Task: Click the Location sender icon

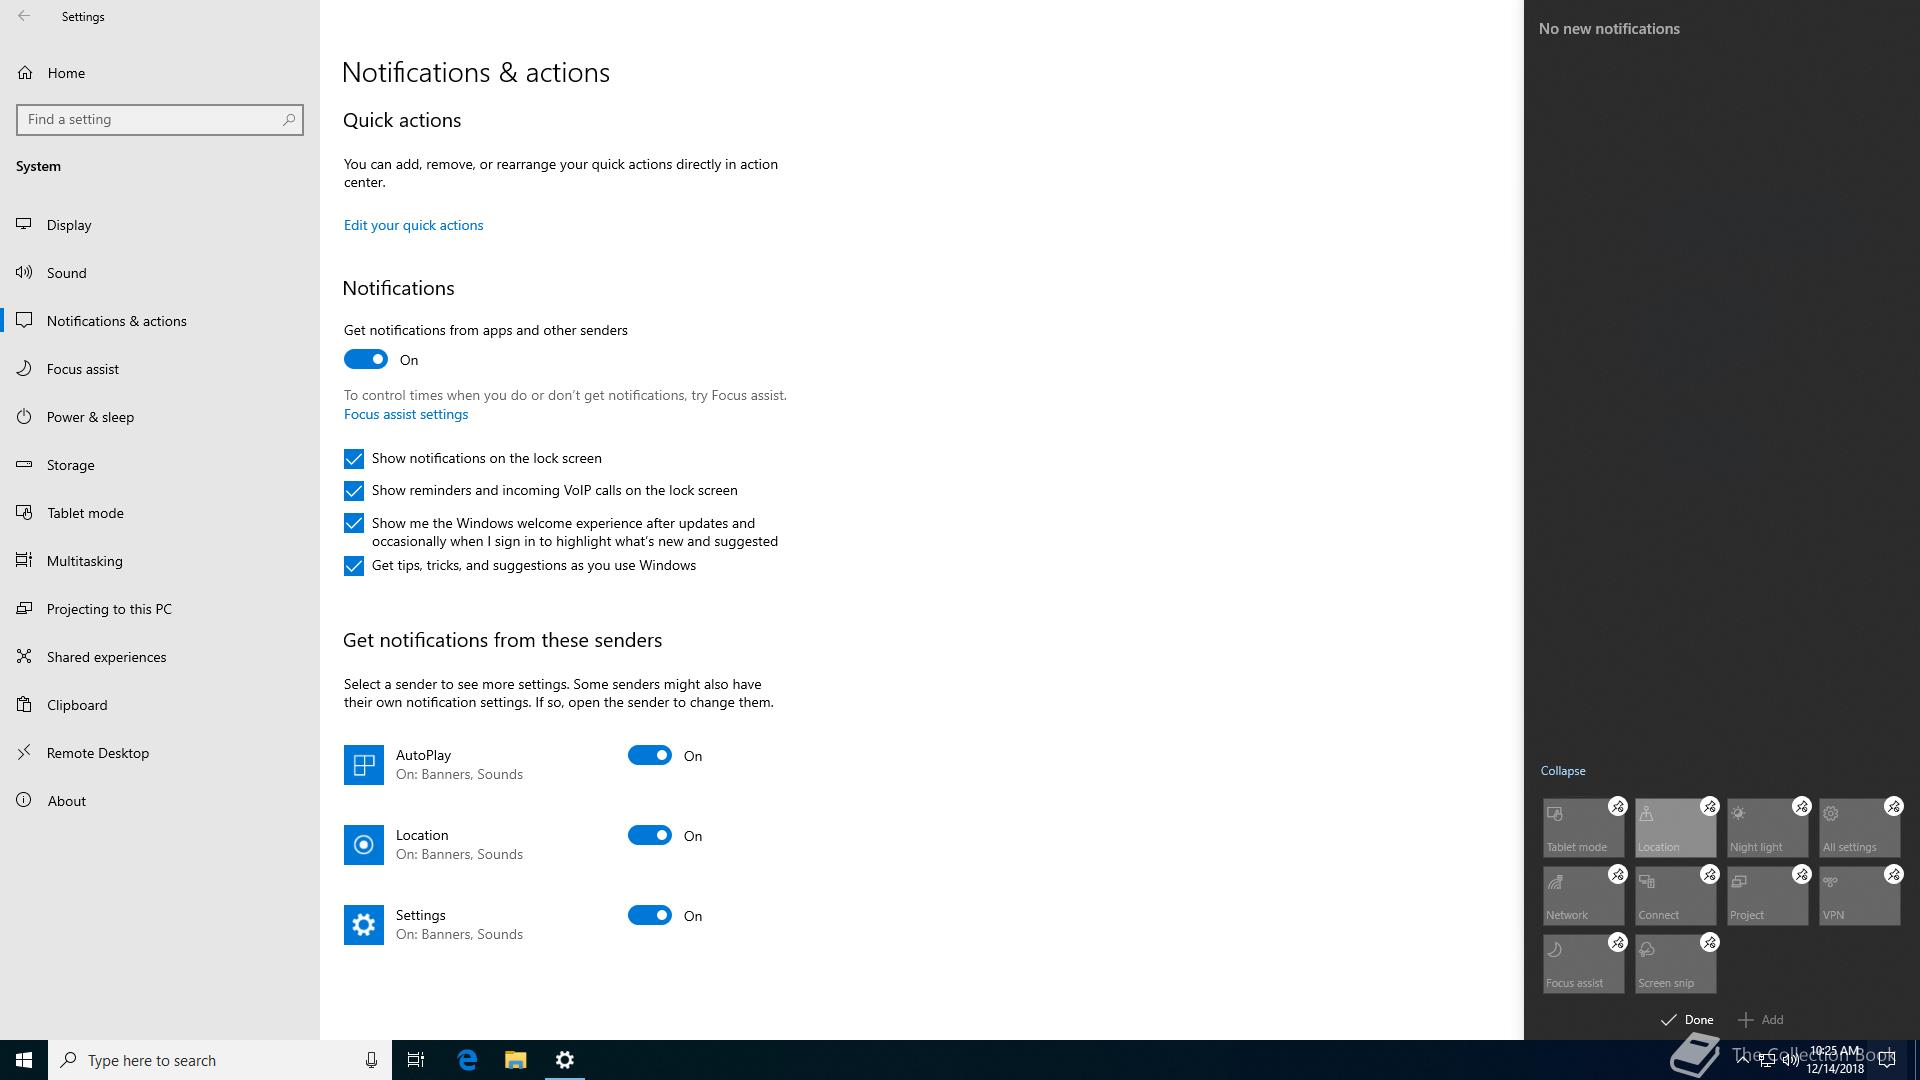Action: pos(363,845)
